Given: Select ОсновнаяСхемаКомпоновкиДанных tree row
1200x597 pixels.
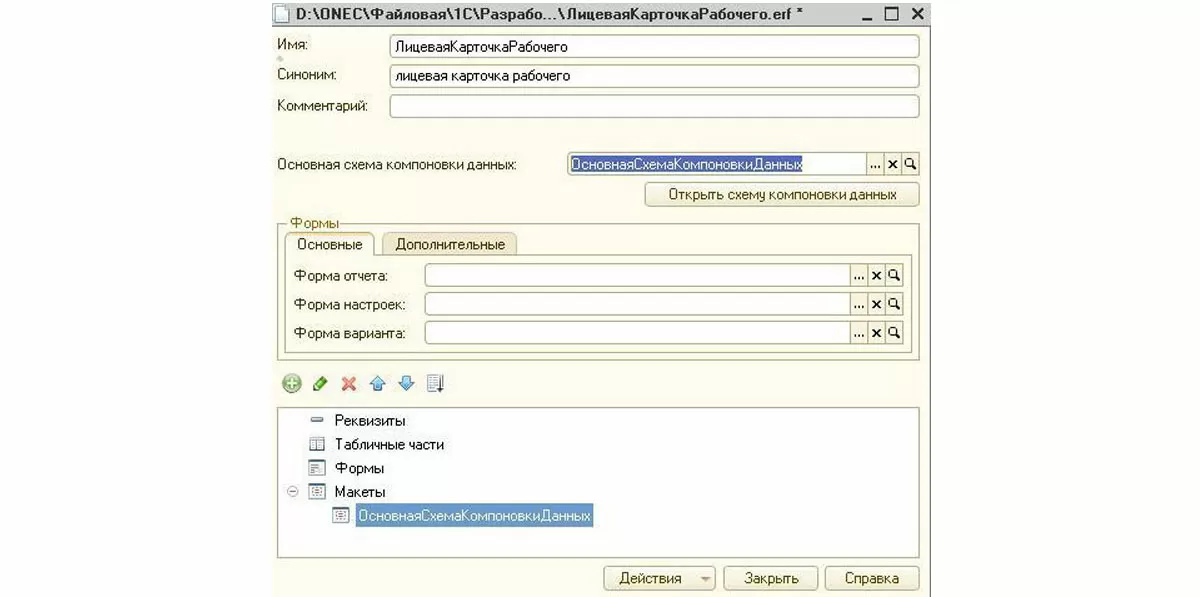Looking at the screenshot, I should [x=474, y=516].
